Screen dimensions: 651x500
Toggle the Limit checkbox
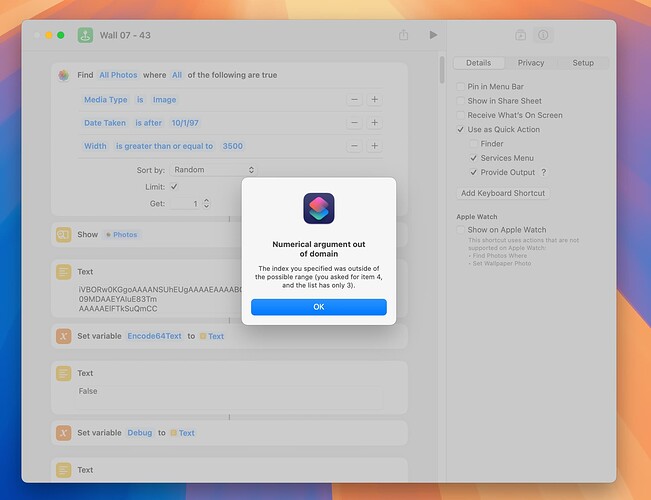click(x=174, y=187)
